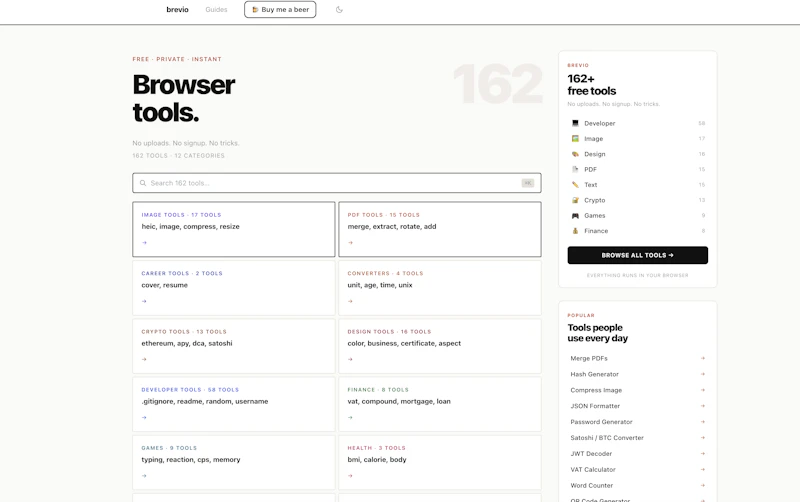Viewport: 800px width, 502px height.
Task: Click the Games category controller icon
Action: tap(576, 215)
